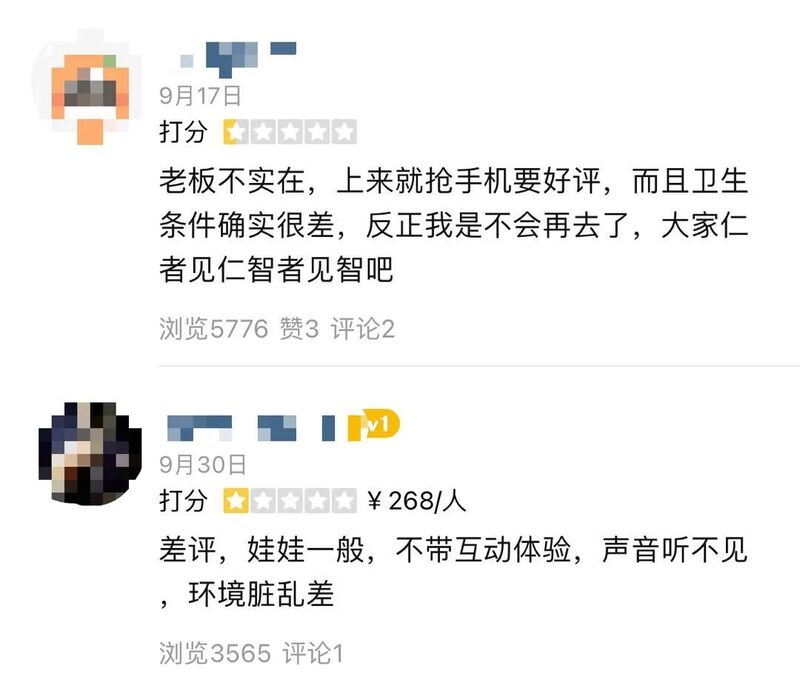
Task: Open 评论1 comments on second review
Action: (313, 653)
